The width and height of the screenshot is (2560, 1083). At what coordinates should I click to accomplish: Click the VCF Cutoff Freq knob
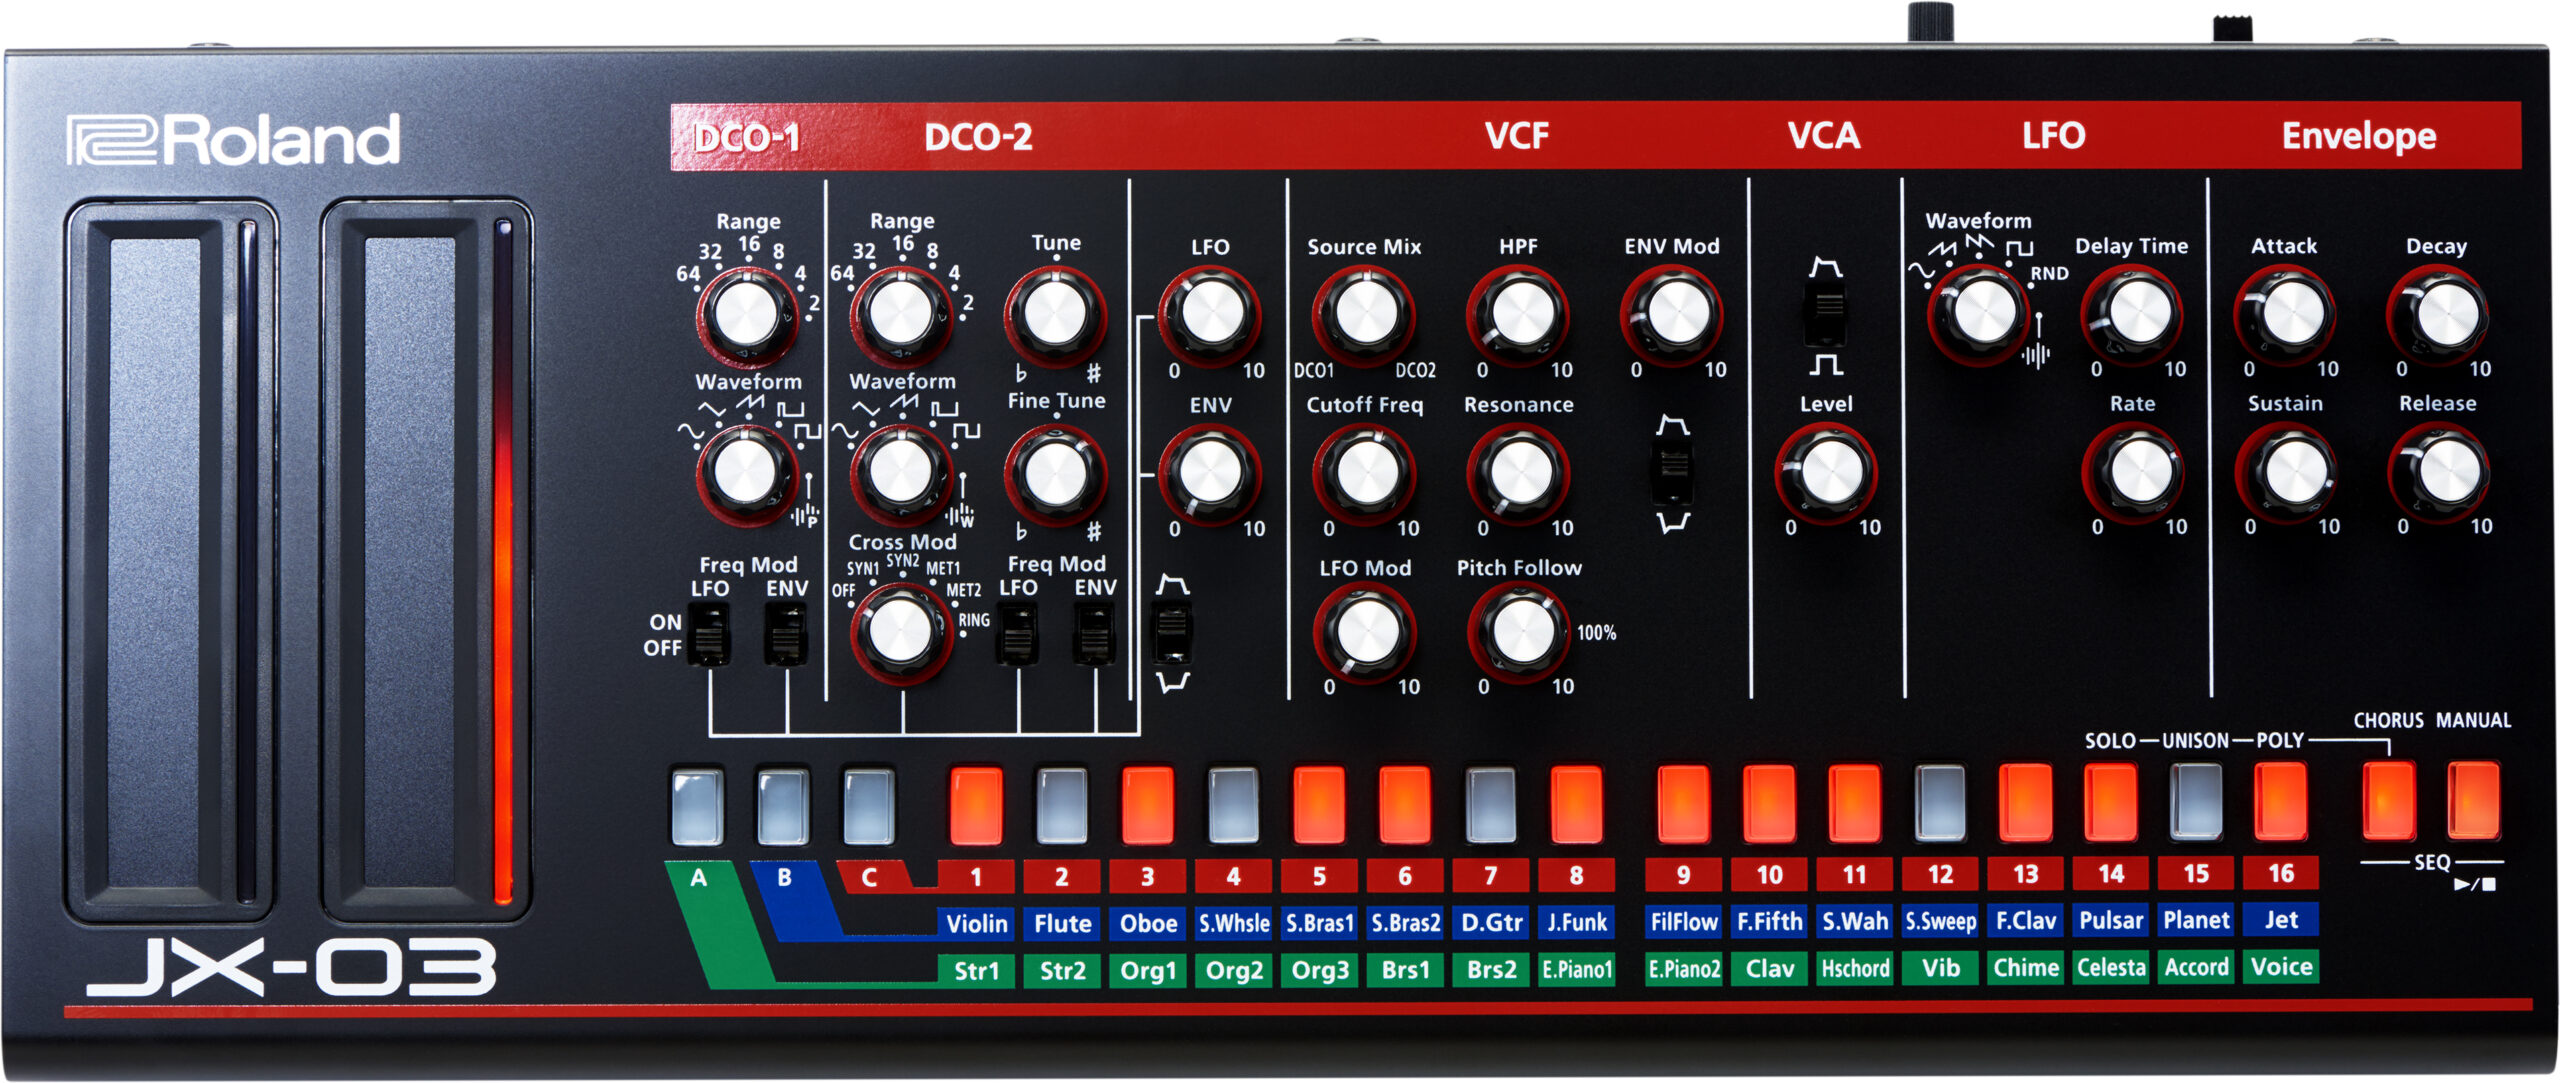(x=1365, y=471)
